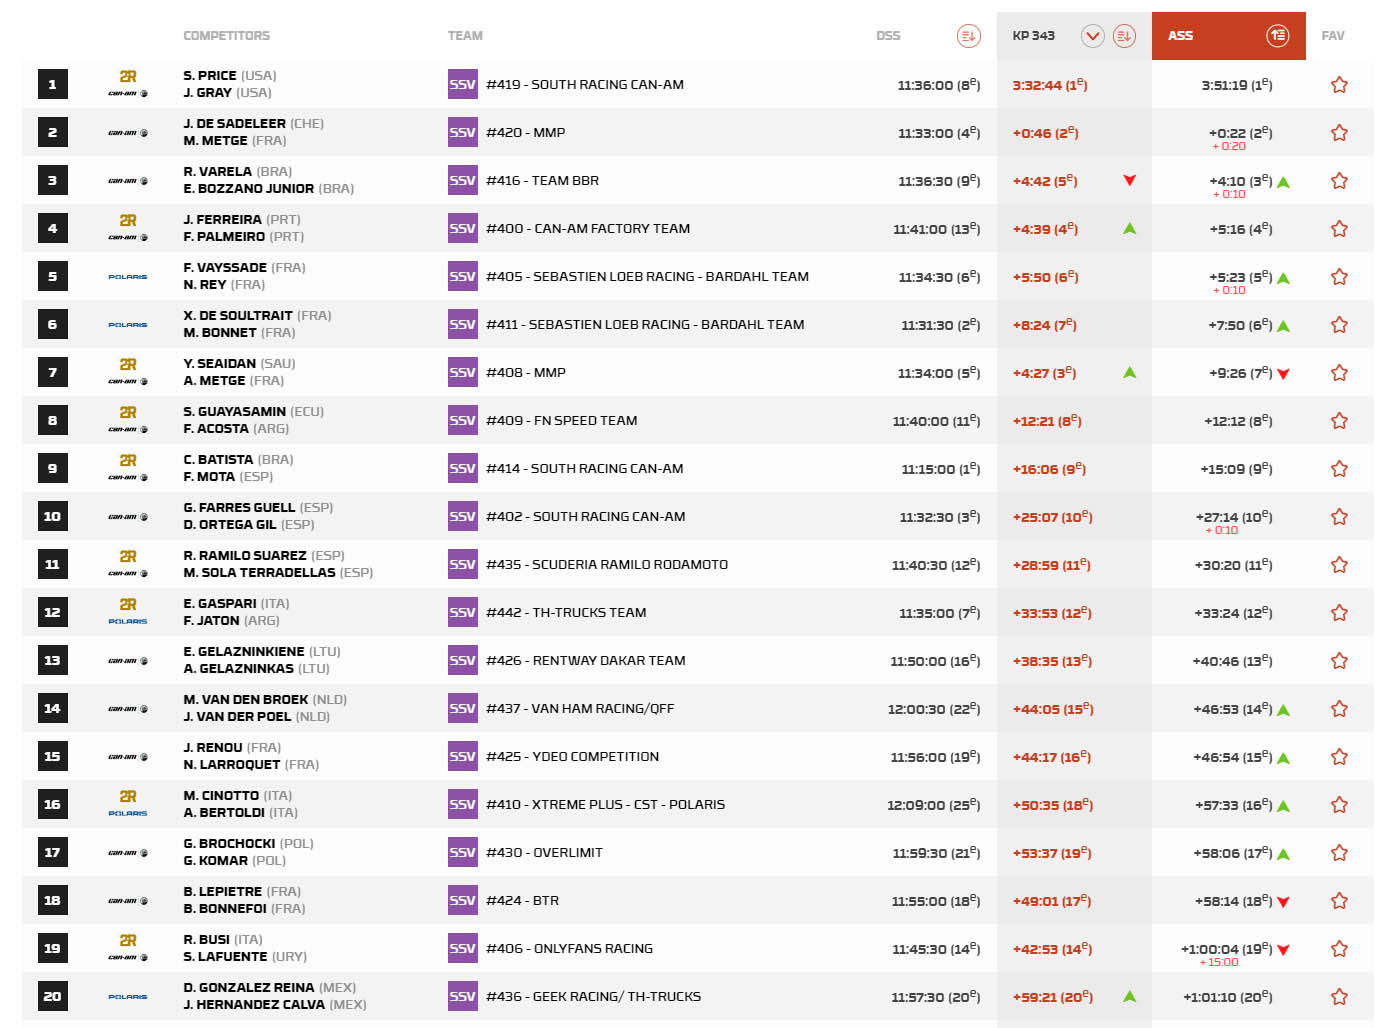The height and width of the screenshot is (1028, 1384).
Task: Click the SSV category badge for #442
Action: pos(462,613)
